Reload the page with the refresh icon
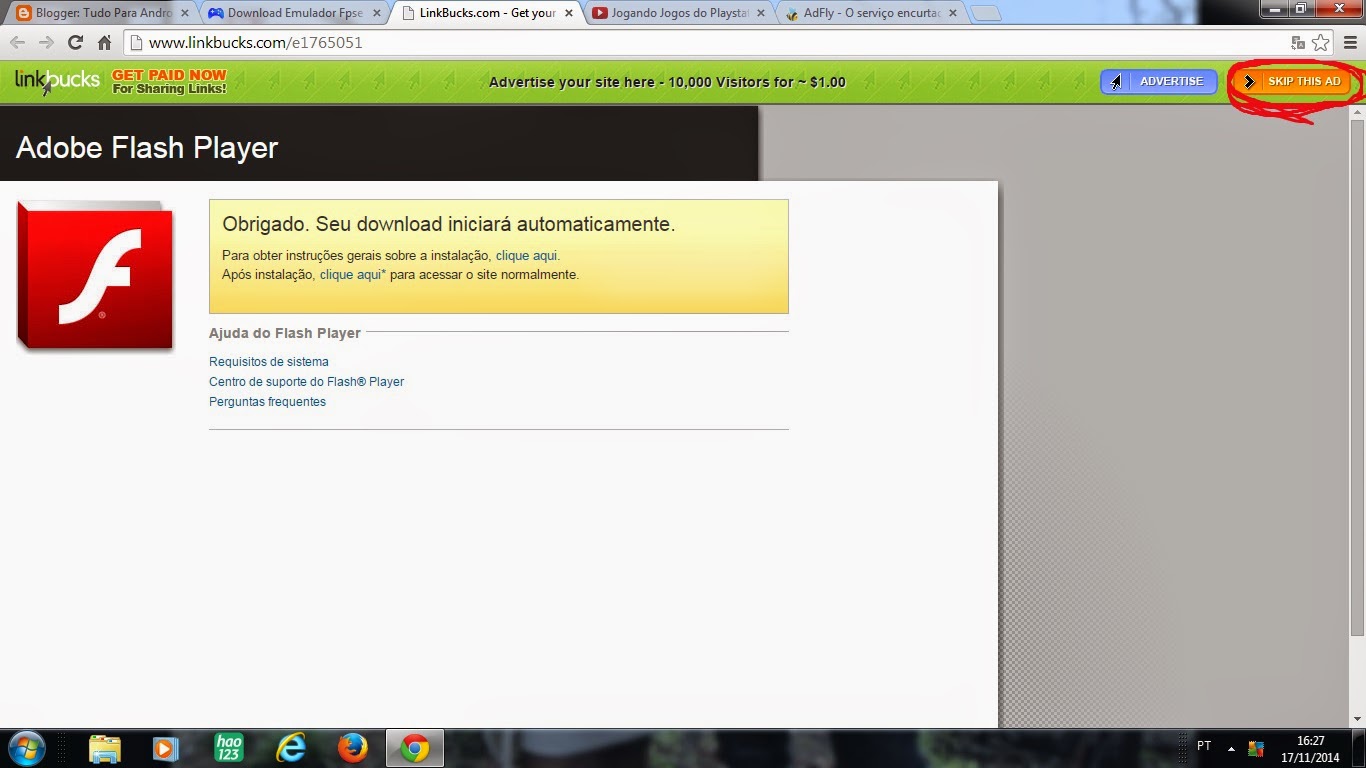 (x=75, y=43)
